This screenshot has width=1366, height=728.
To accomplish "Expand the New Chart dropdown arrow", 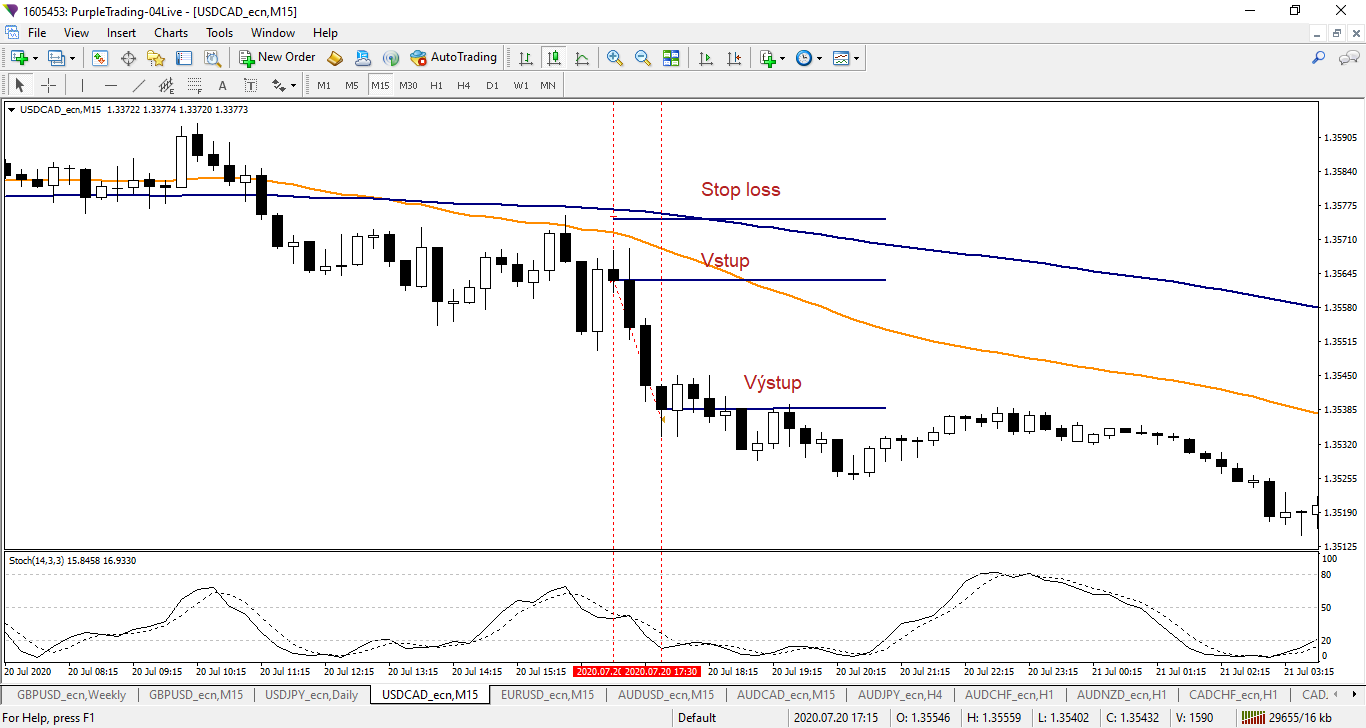I will point(35,58).
